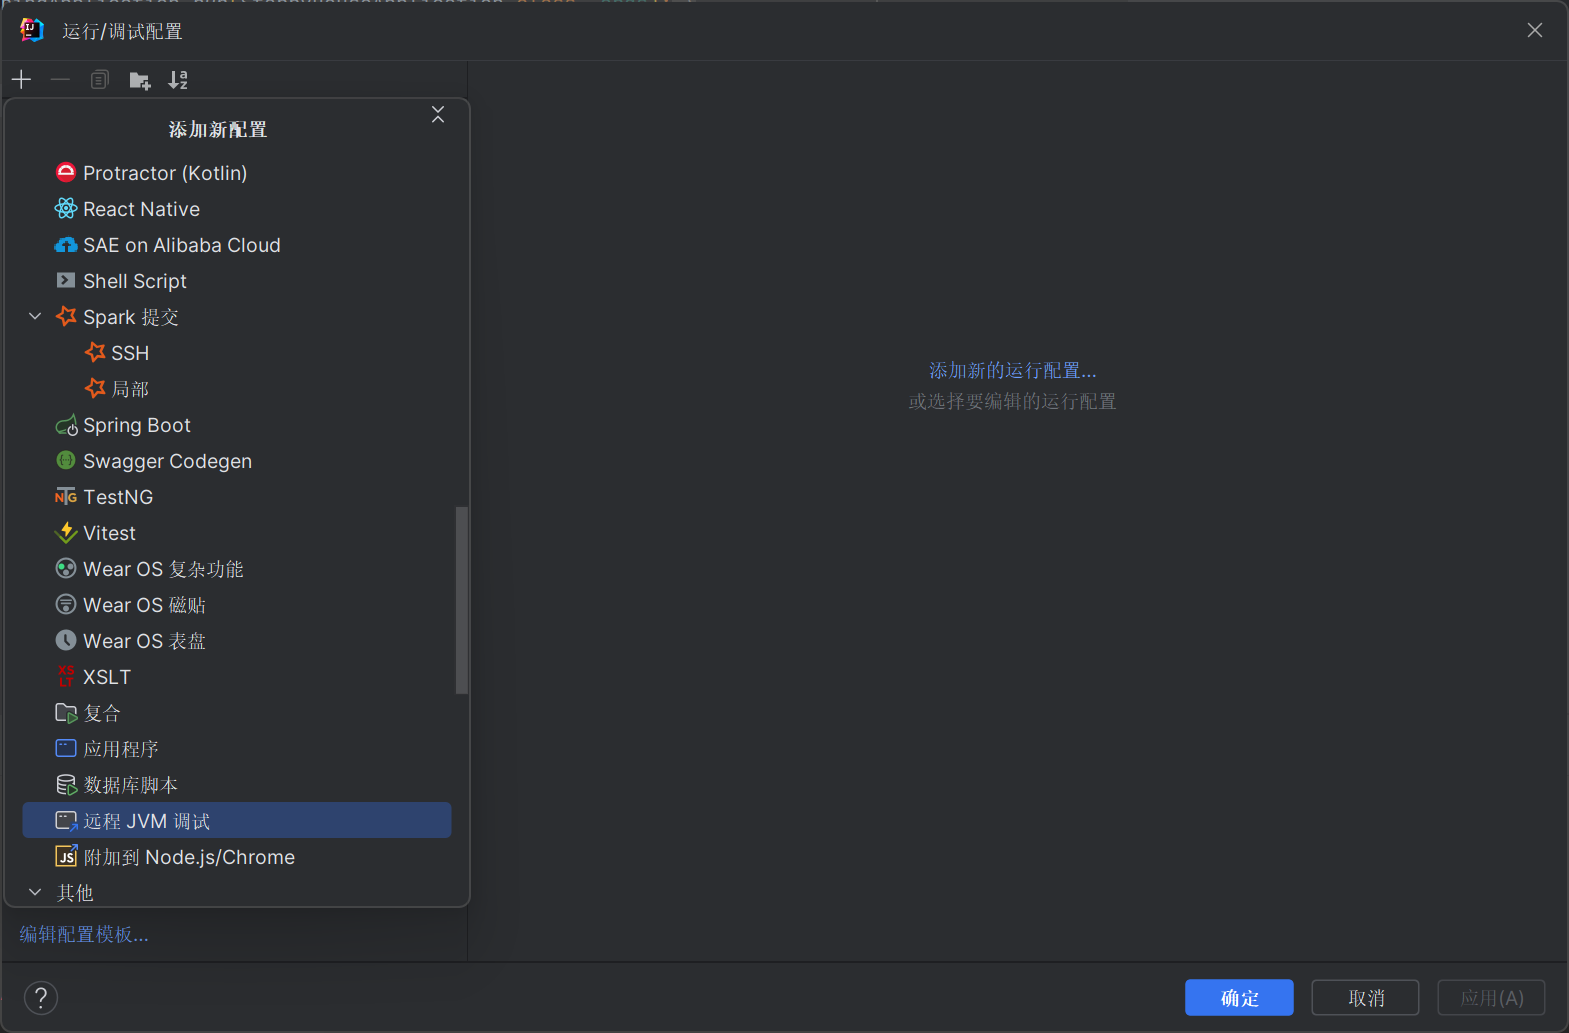
Task: Click the remove configuration minus icon
Action: coord(60,79)
